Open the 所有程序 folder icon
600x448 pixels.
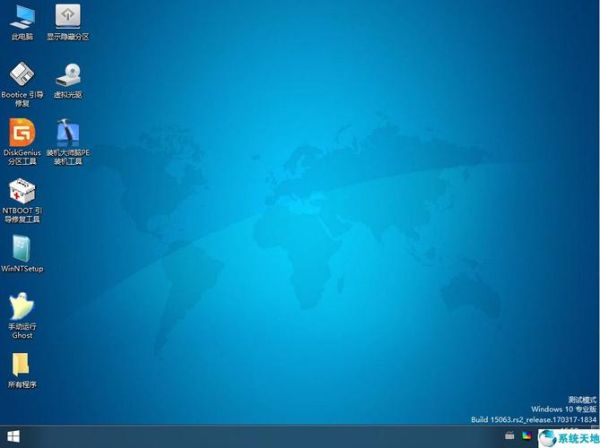pos(21,364)
